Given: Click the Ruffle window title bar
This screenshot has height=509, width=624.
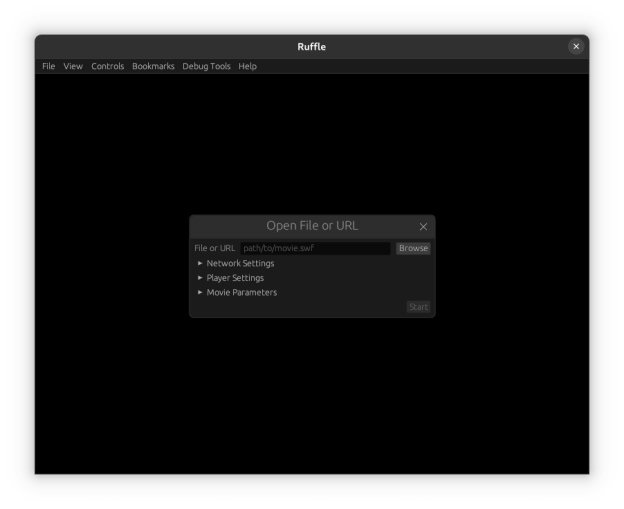Looking at the screenshot, I should (311, 46).
